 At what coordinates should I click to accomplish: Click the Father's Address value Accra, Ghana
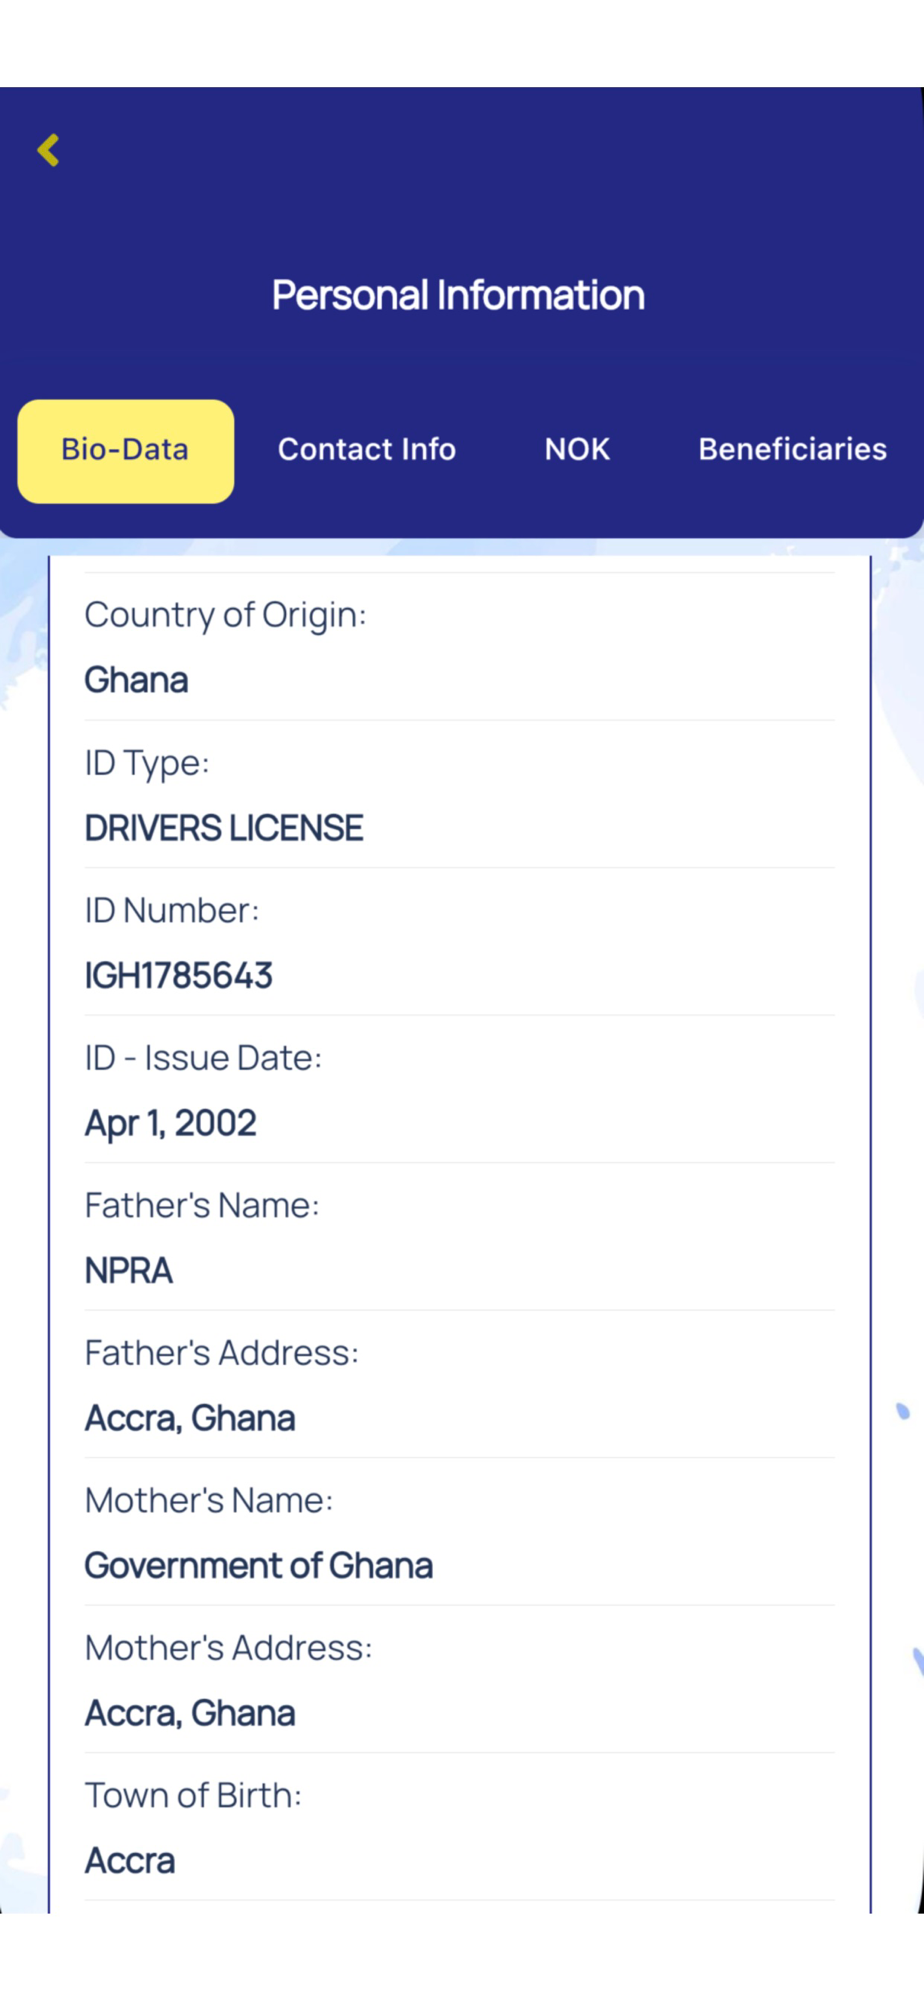[190, 1418]
